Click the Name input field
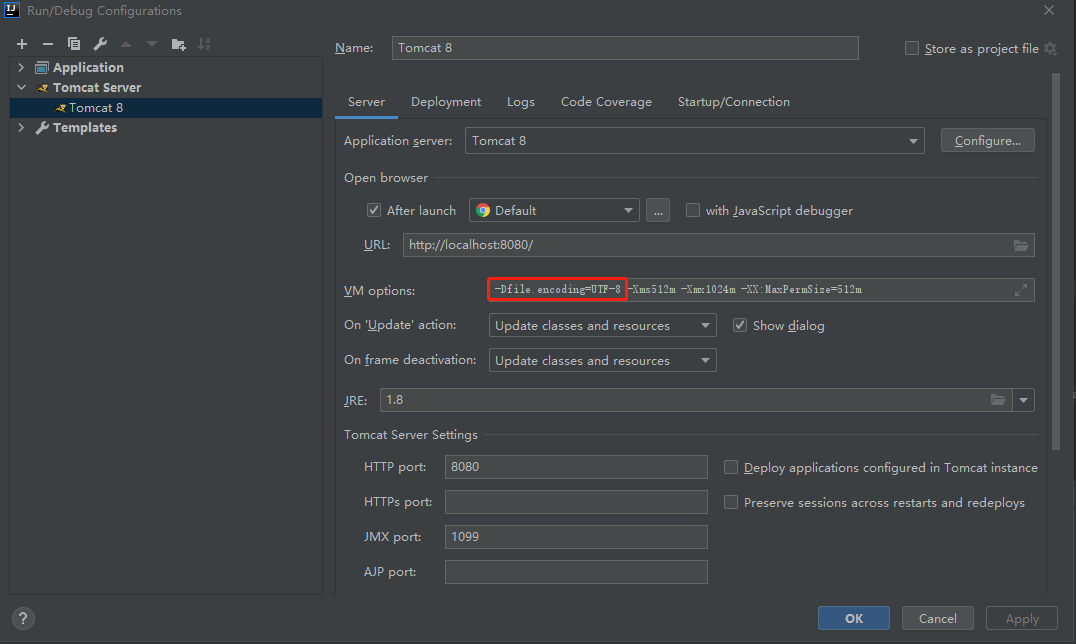 pyautogui.click(x=625, y=48)
